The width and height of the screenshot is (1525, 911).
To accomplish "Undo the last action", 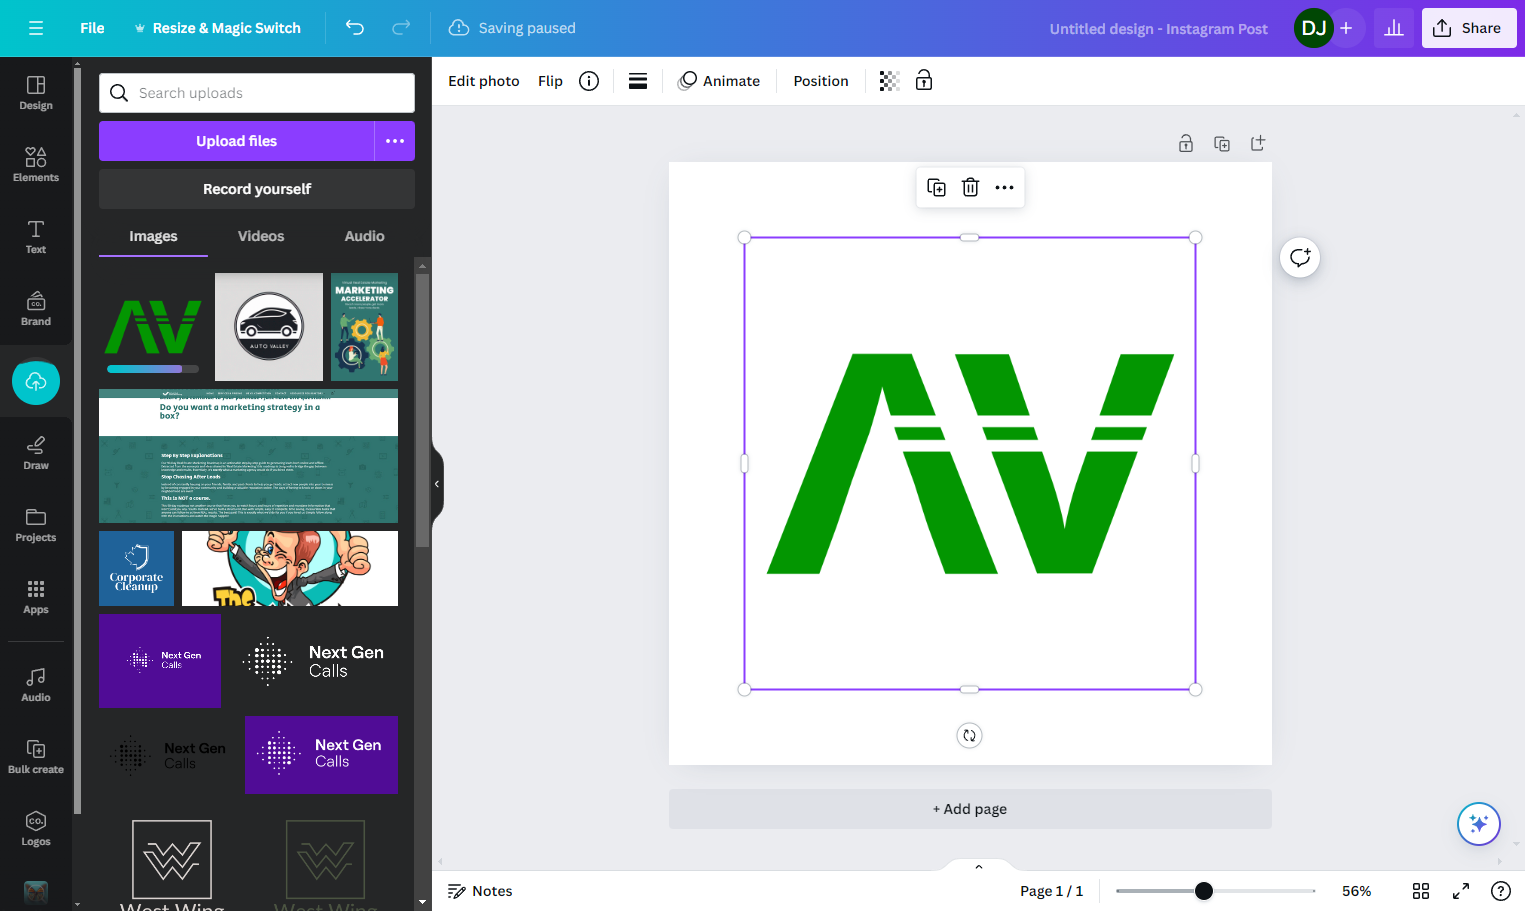I will tap(355, 28).
